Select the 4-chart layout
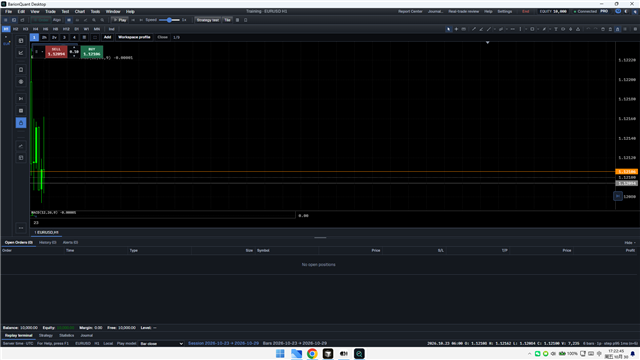640x360 pixels. click(74, 37)
